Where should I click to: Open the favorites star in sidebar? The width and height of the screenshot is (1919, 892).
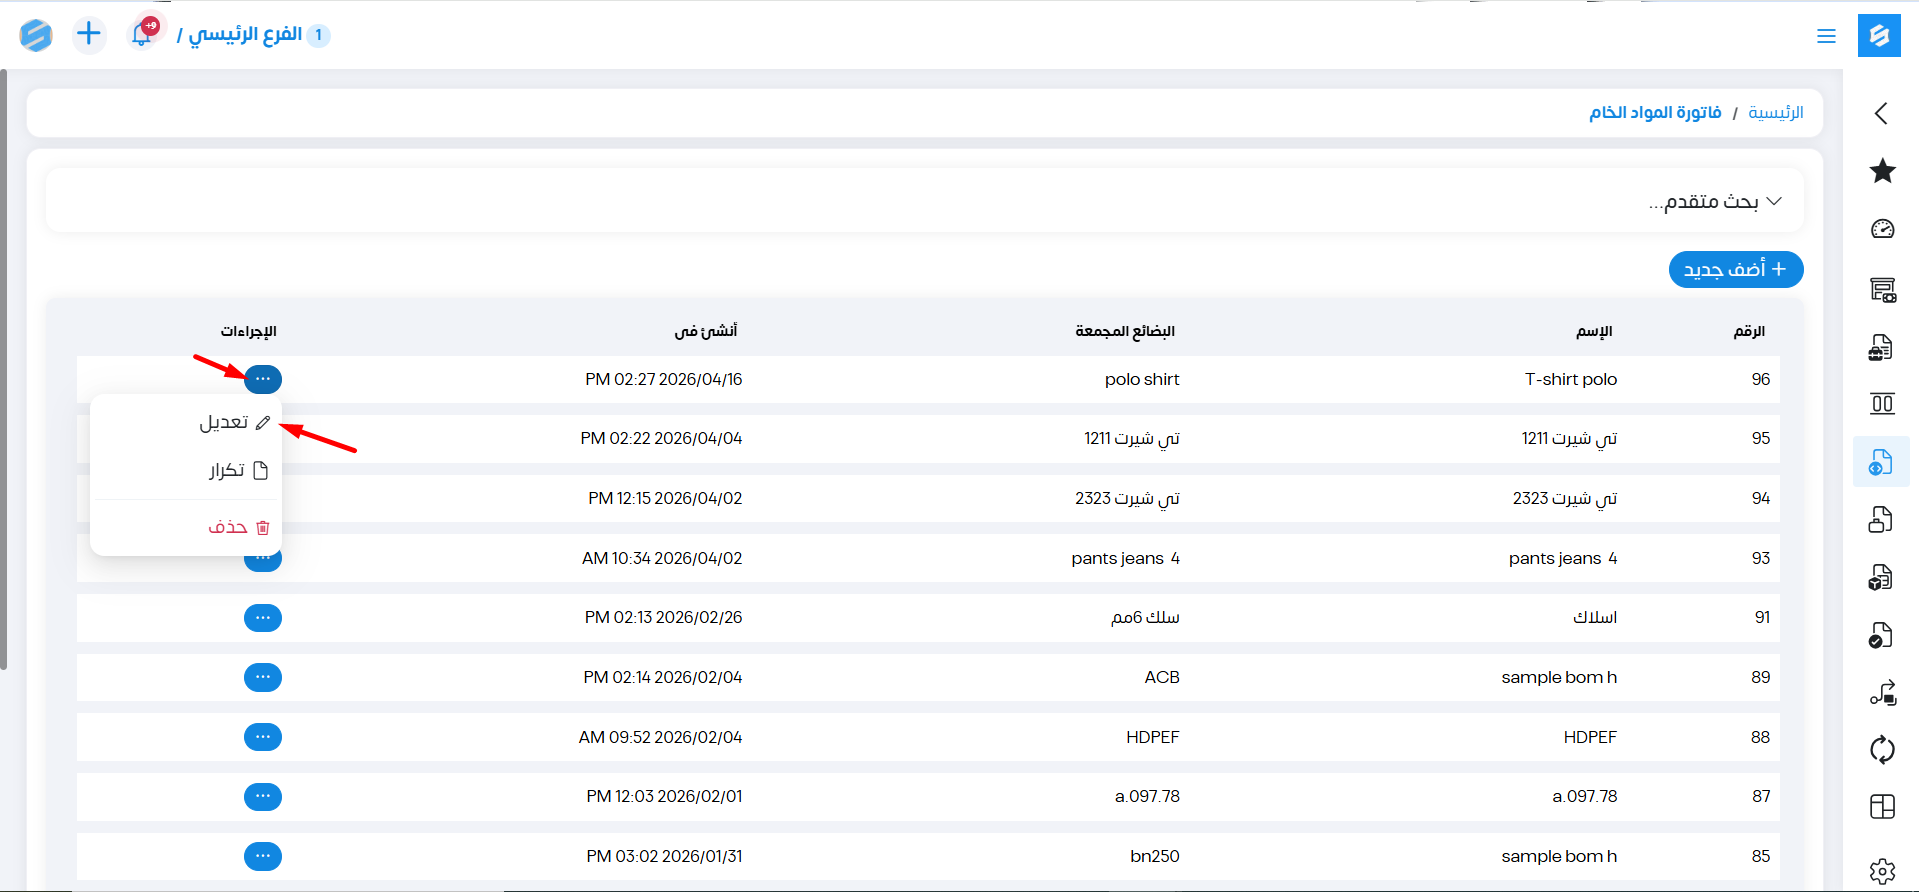click(x=1882, y=171)
